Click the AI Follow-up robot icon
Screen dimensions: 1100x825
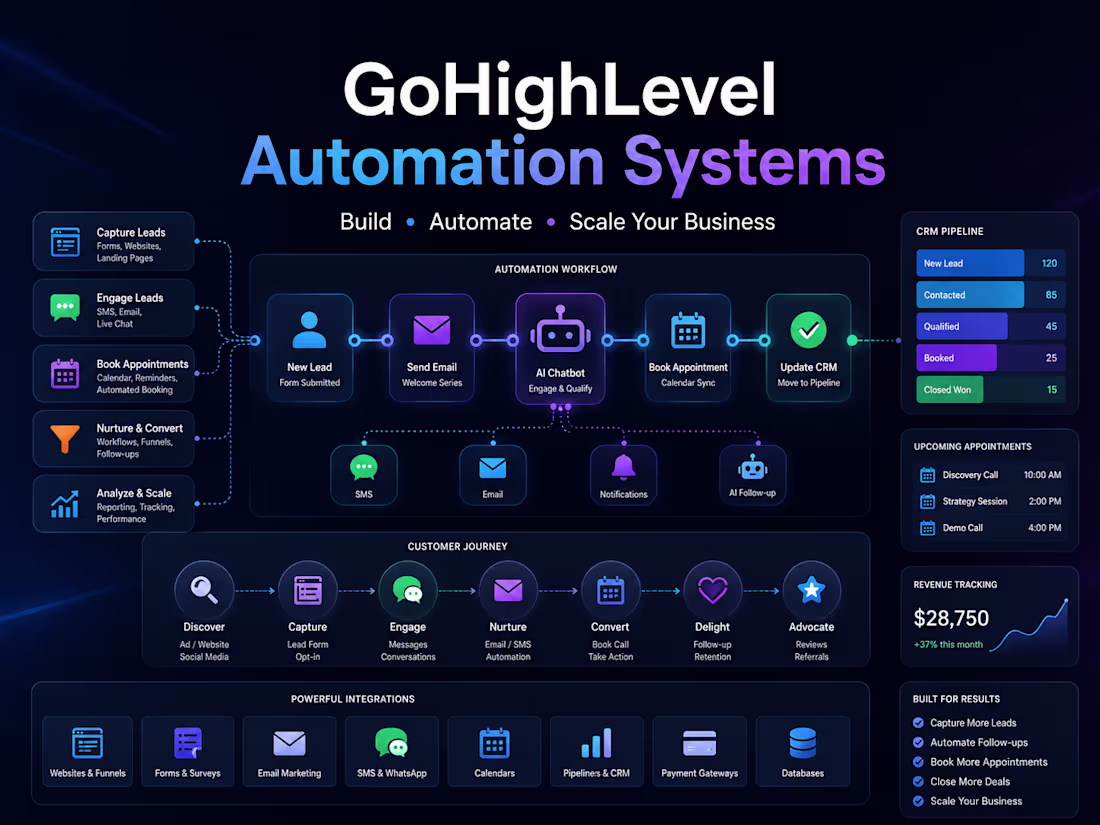(752, 467)
